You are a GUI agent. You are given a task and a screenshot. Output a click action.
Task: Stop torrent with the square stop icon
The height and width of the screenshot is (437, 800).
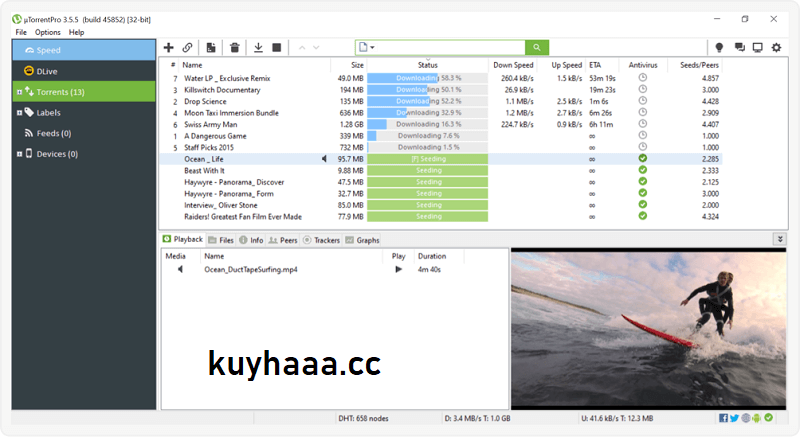coord(277,47)
